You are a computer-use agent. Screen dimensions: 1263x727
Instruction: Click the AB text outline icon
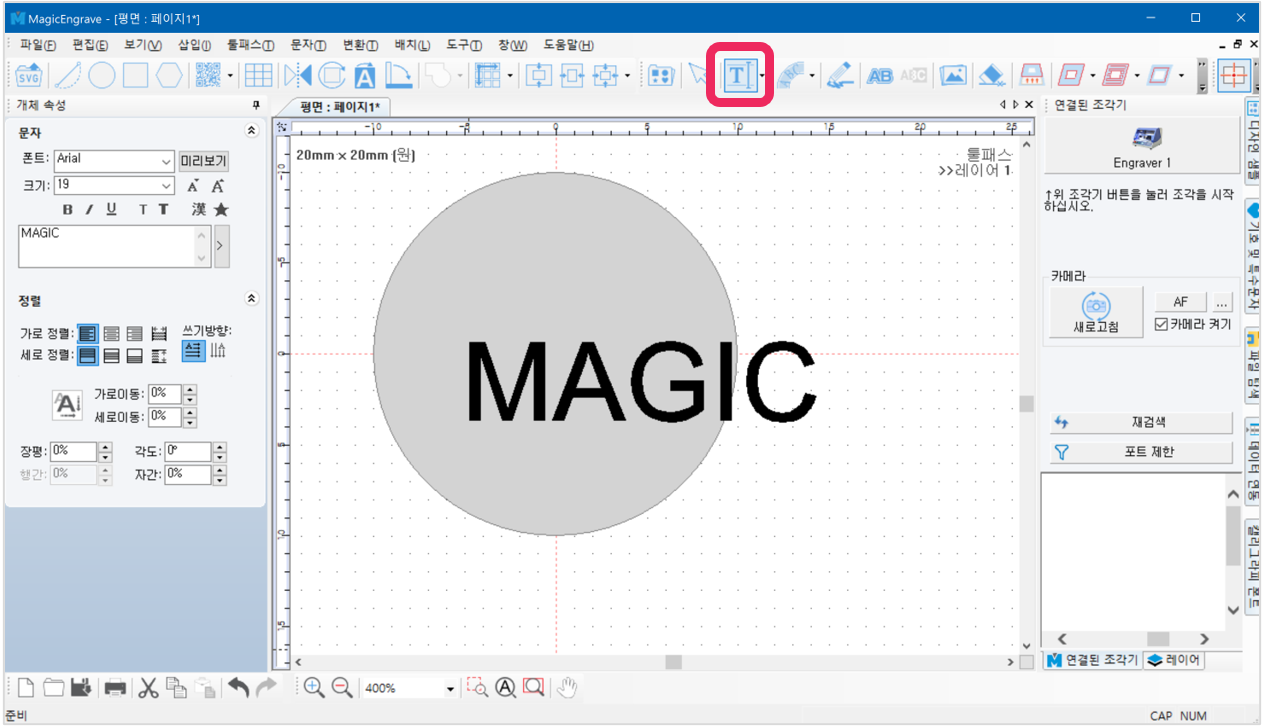[880, 75]
